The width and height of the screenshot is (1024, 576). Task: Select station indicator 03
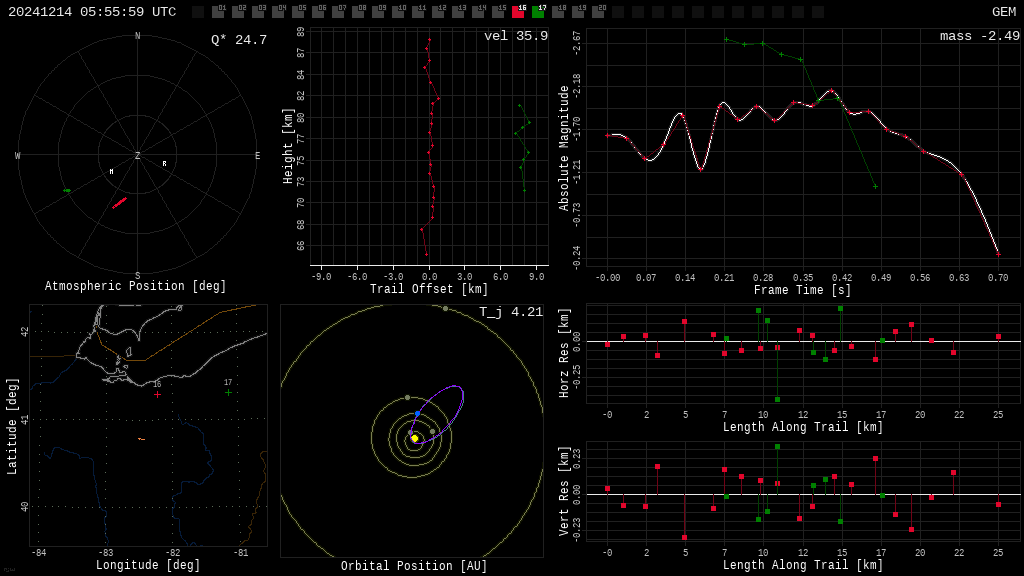[258, 11]
